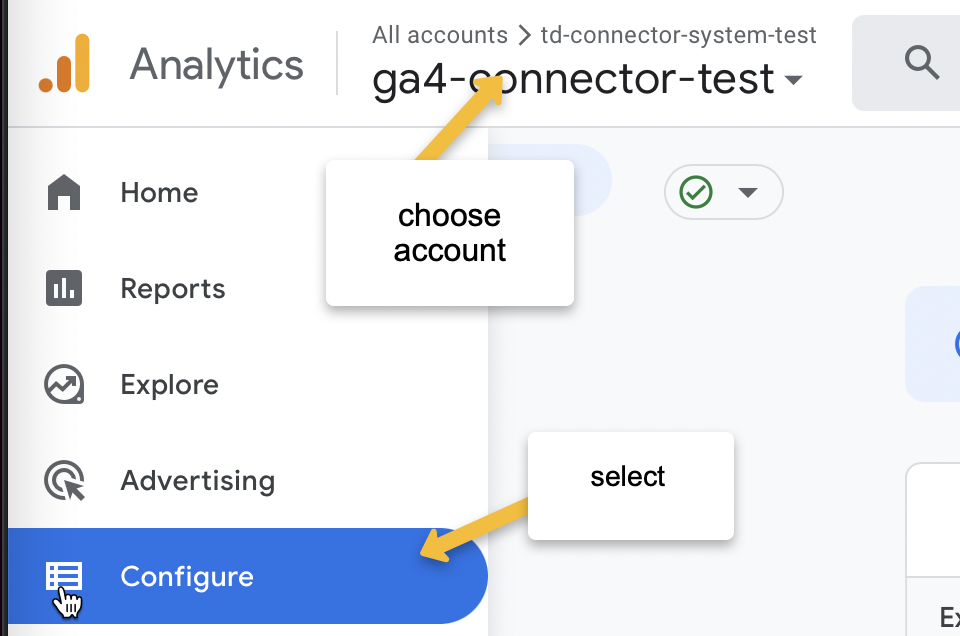
Task: Click the Configure table icon
Action: tap(64, 577)
